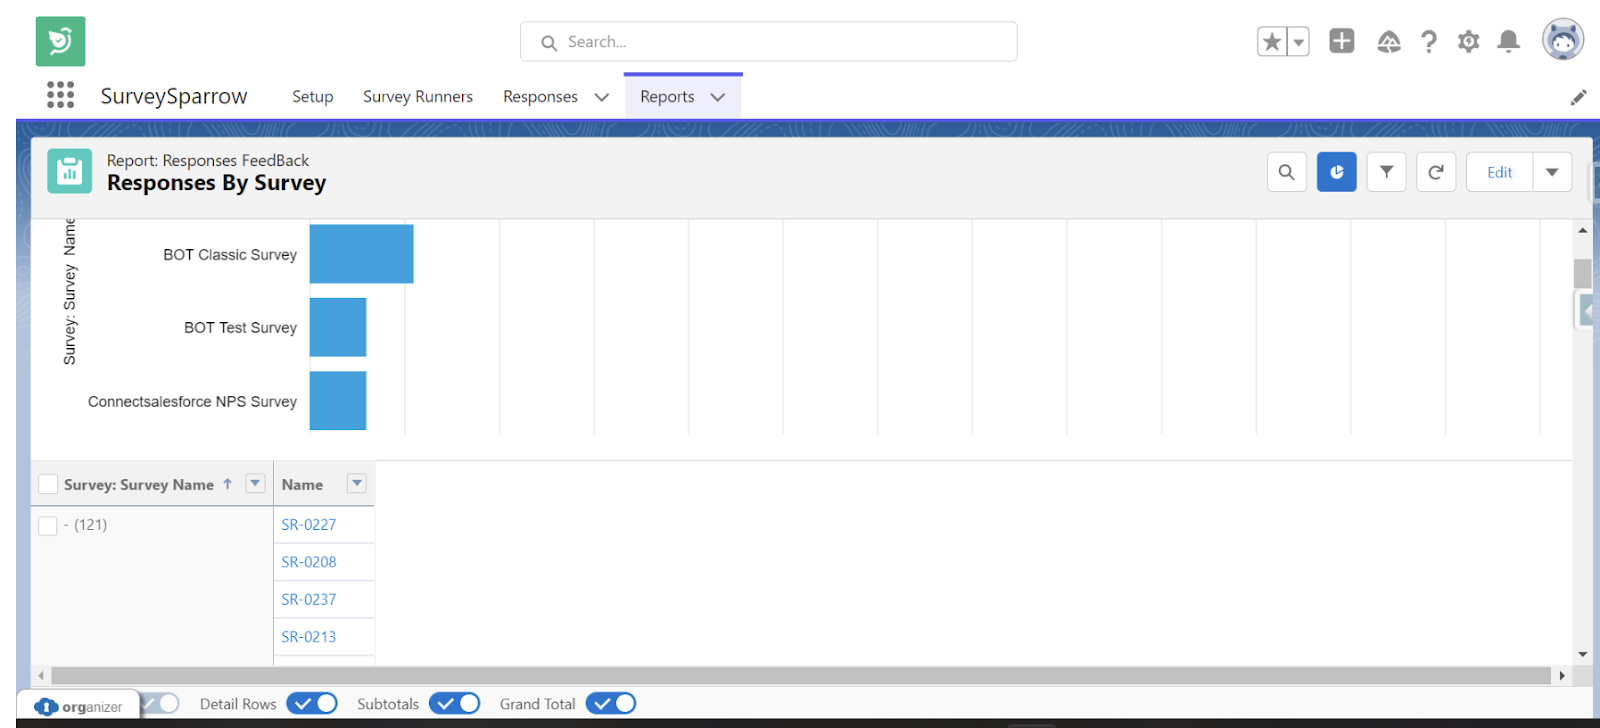Expand the Favorites list dropdown arrow

click(x=1298, y=42)
